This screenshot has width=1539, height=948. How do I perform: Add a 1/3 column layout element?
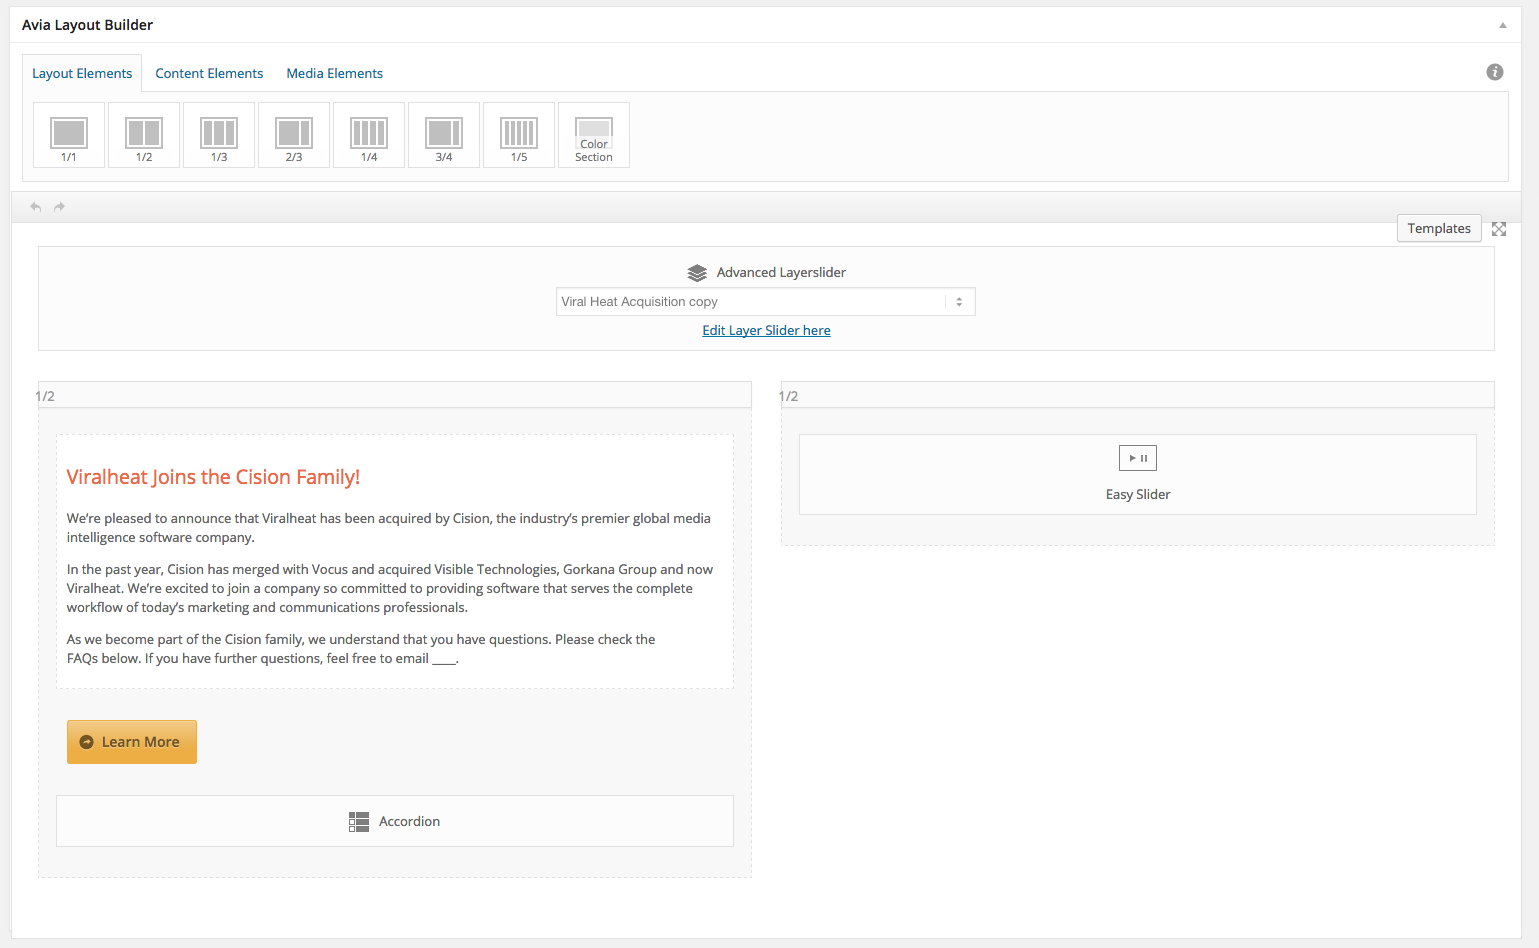pos(219,135)
